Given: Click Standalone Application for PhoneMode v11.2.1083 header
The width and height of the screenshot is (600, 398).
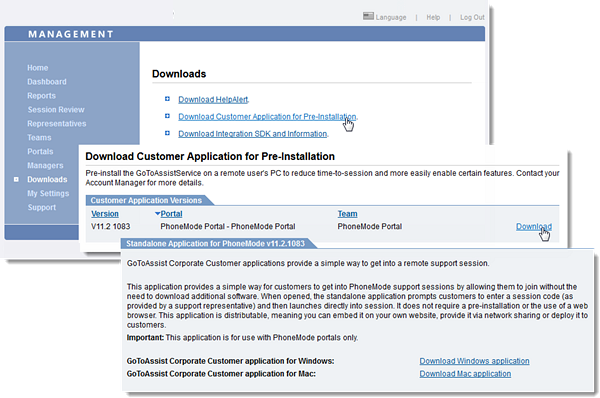Looking at the screenshot, I should tap(215, 243).
